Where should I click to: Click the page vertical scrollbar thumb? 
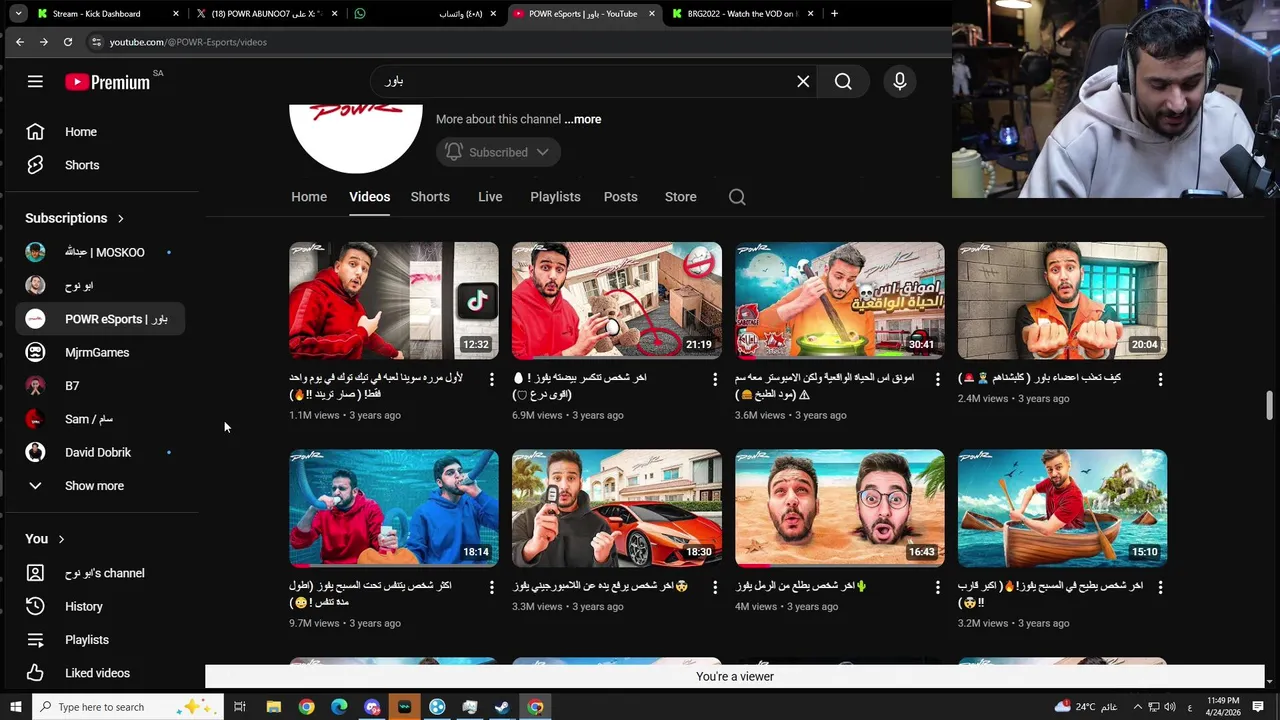[1270, 406]
